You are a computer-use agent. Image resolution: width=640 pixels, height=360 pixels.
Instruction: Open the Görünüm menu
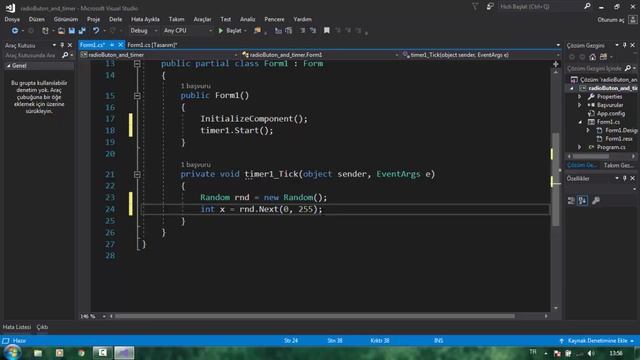pyautogui.click(x=66, y=19)
